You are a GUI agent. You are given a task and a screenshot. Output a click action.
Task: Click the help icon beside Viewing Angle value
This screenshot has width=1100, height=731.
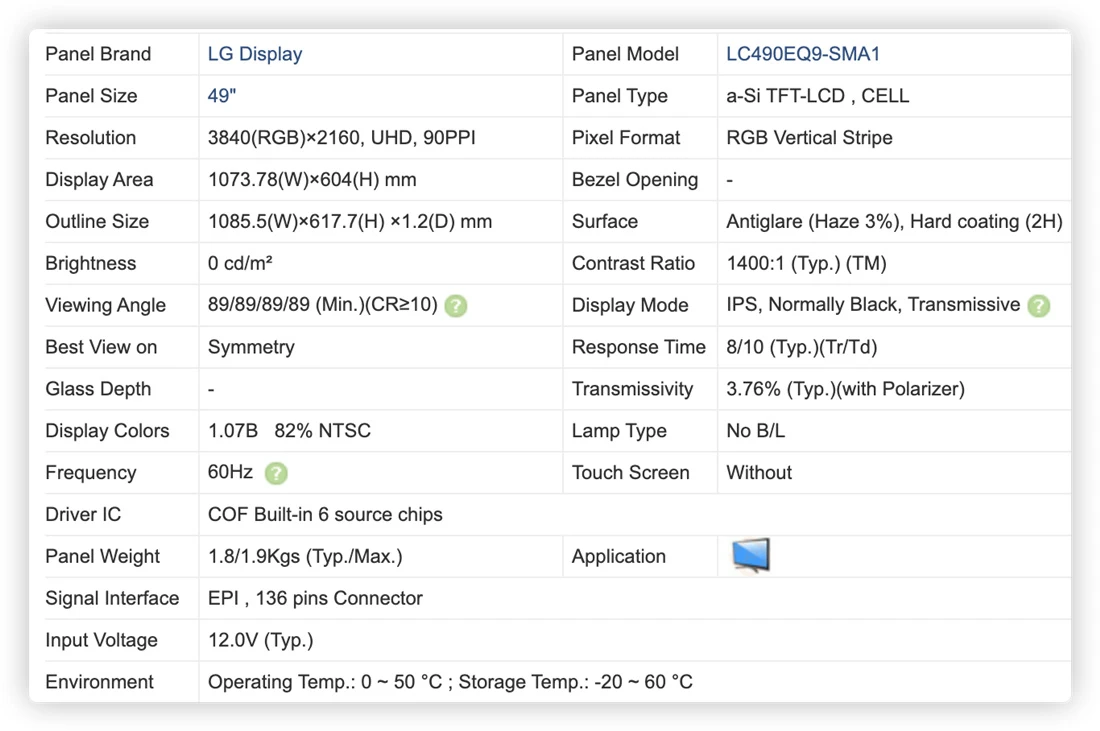[x=455, y=306]
